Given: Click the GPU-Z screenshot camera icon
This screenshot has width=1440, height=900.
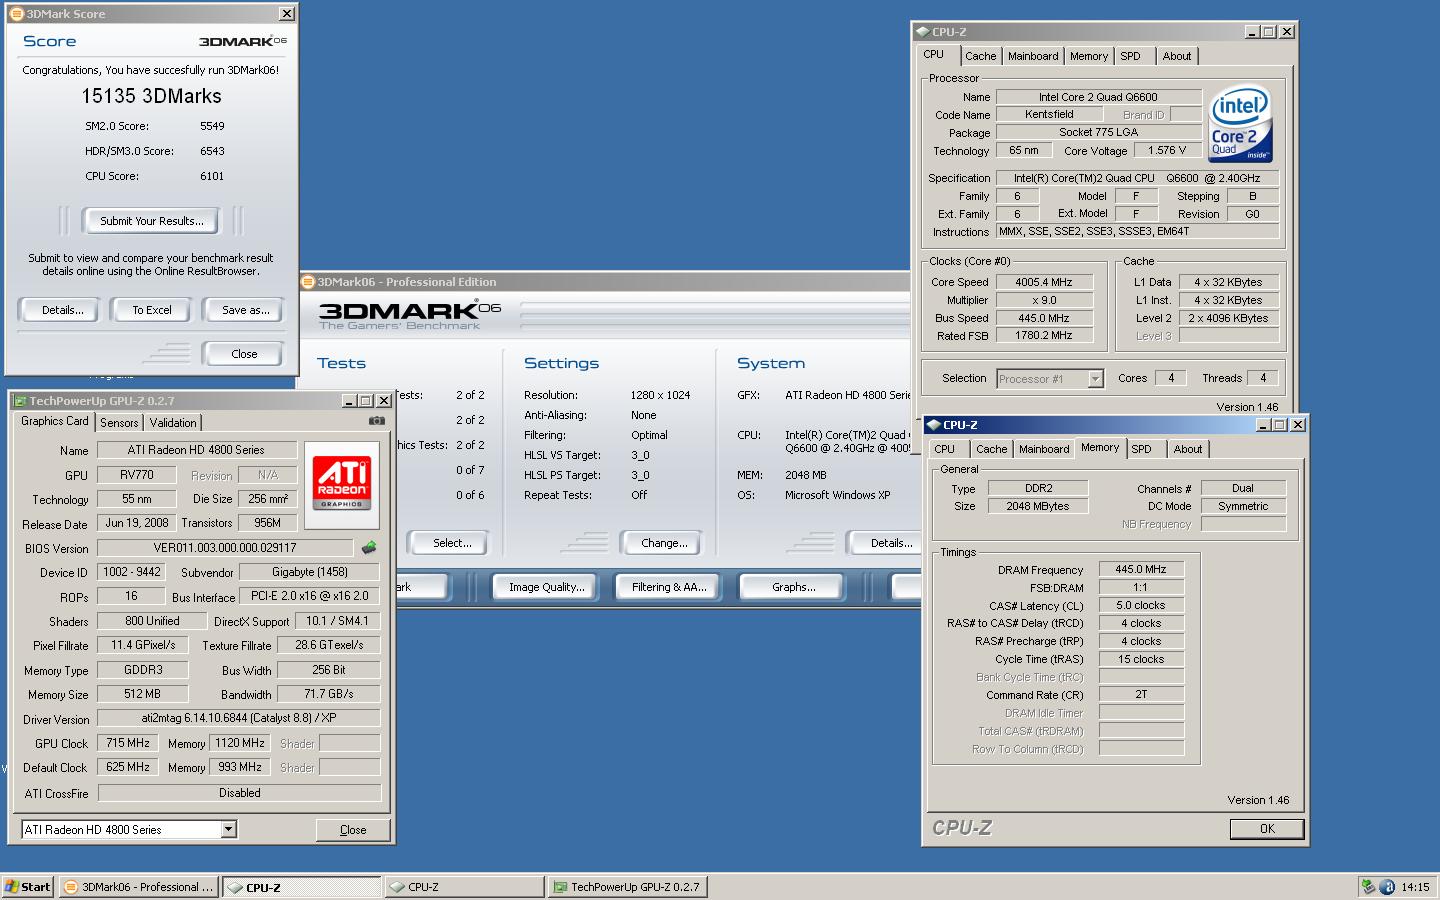Looking at the screenshot, I should [x=377, y=421].
